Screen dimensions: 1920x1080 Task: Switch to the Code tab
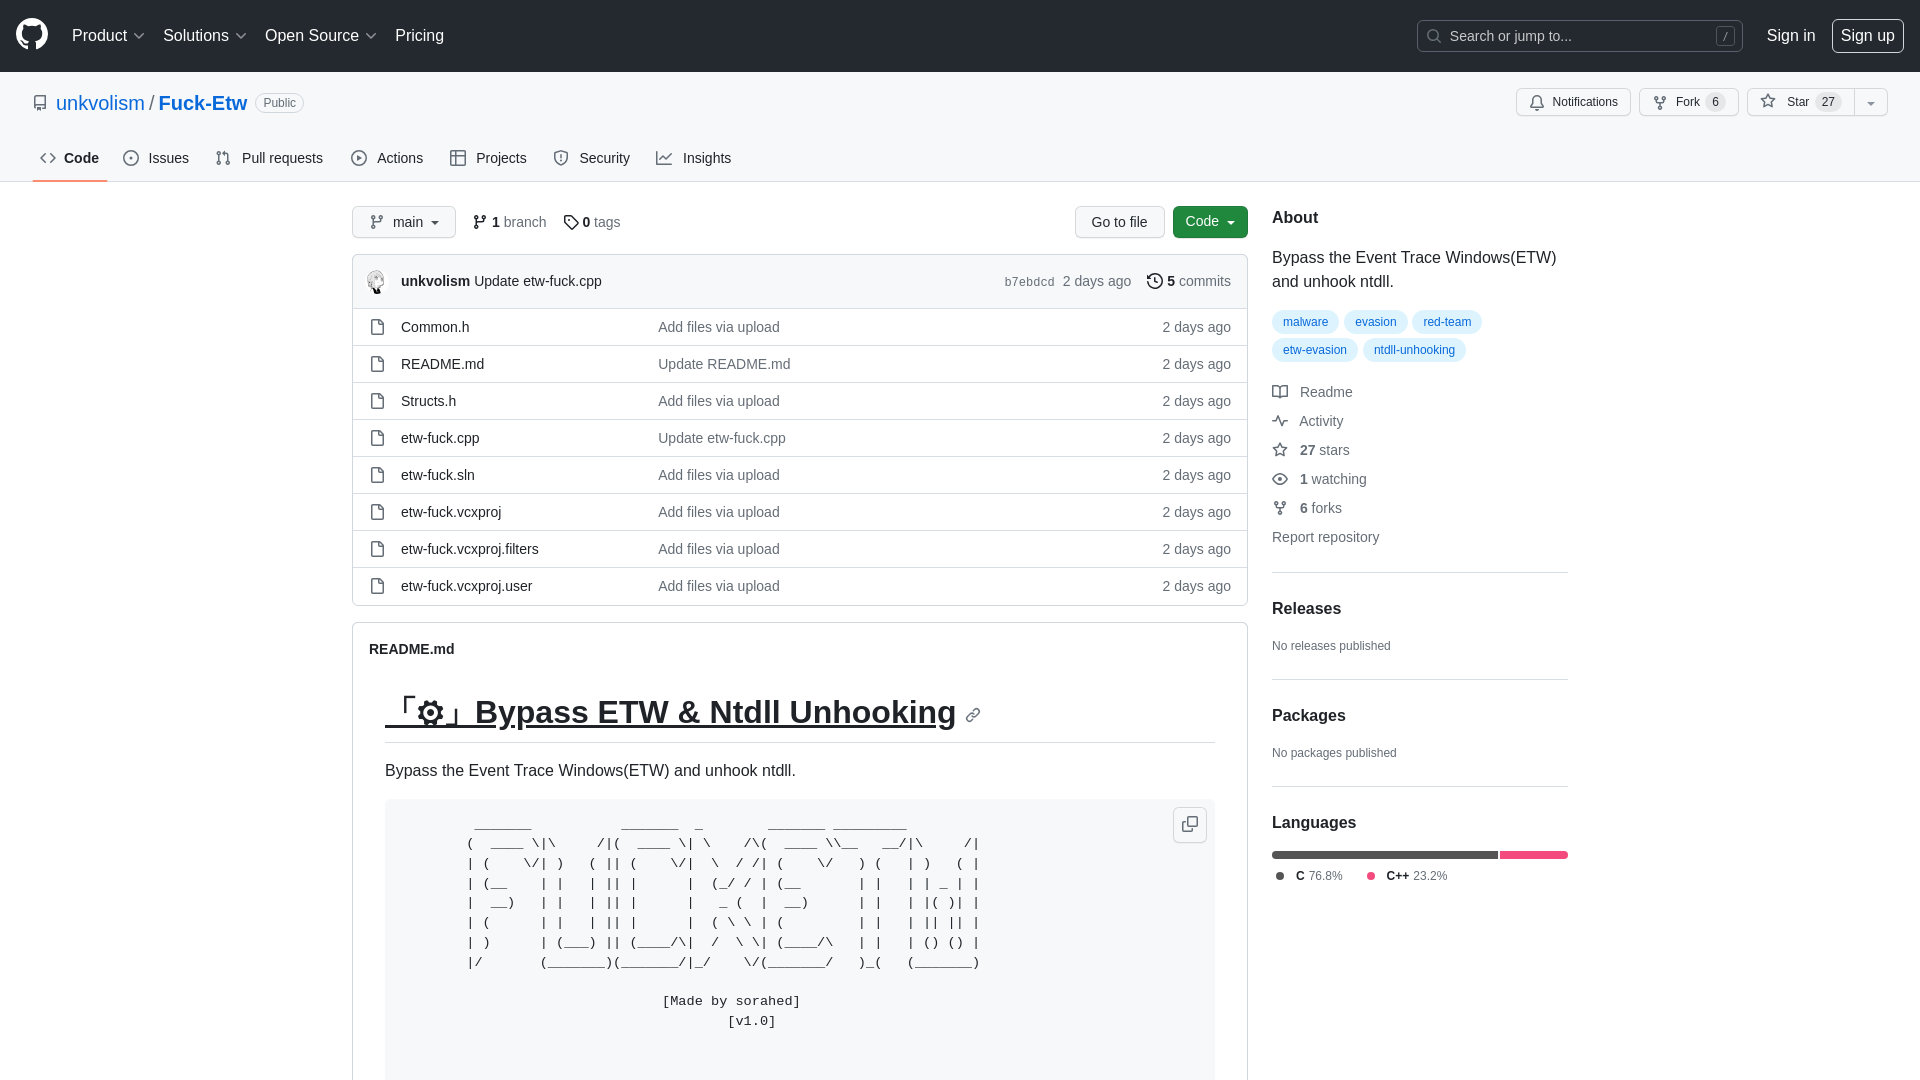tap(70, 158)
